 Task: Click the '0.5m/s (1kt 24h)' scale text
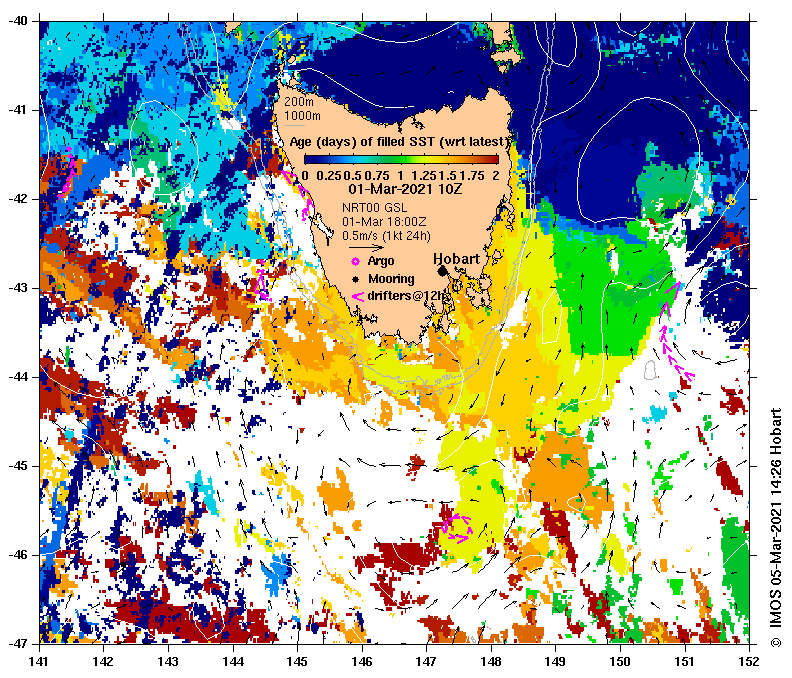386,236
